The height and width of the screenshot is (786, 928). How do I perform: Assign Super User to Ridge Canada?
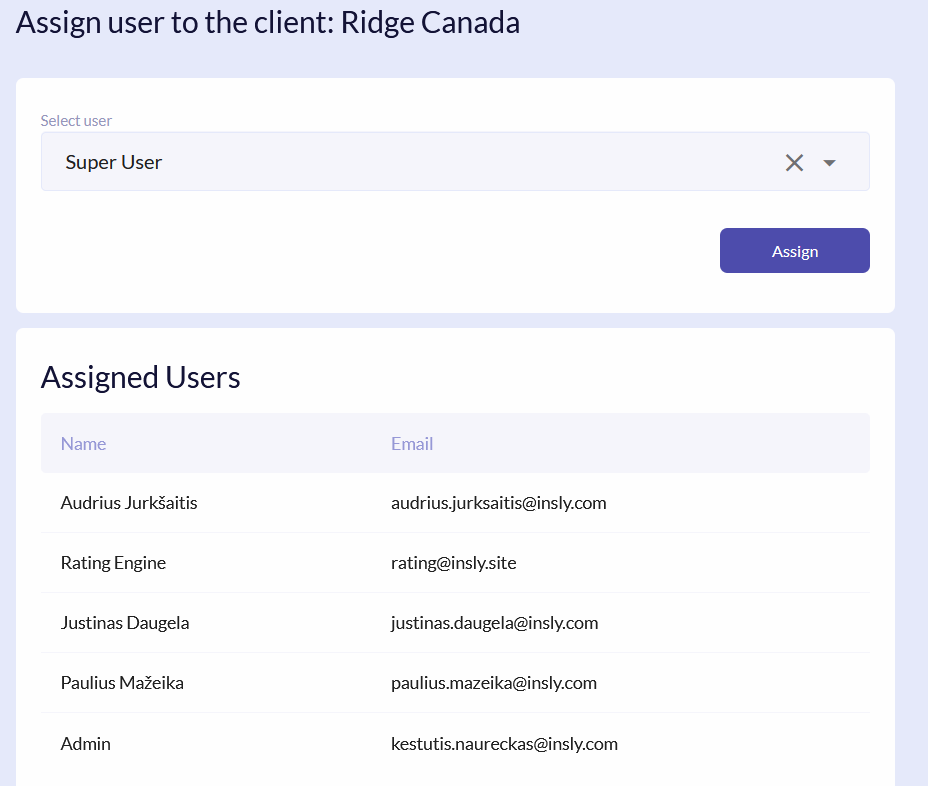click(794, 250)
